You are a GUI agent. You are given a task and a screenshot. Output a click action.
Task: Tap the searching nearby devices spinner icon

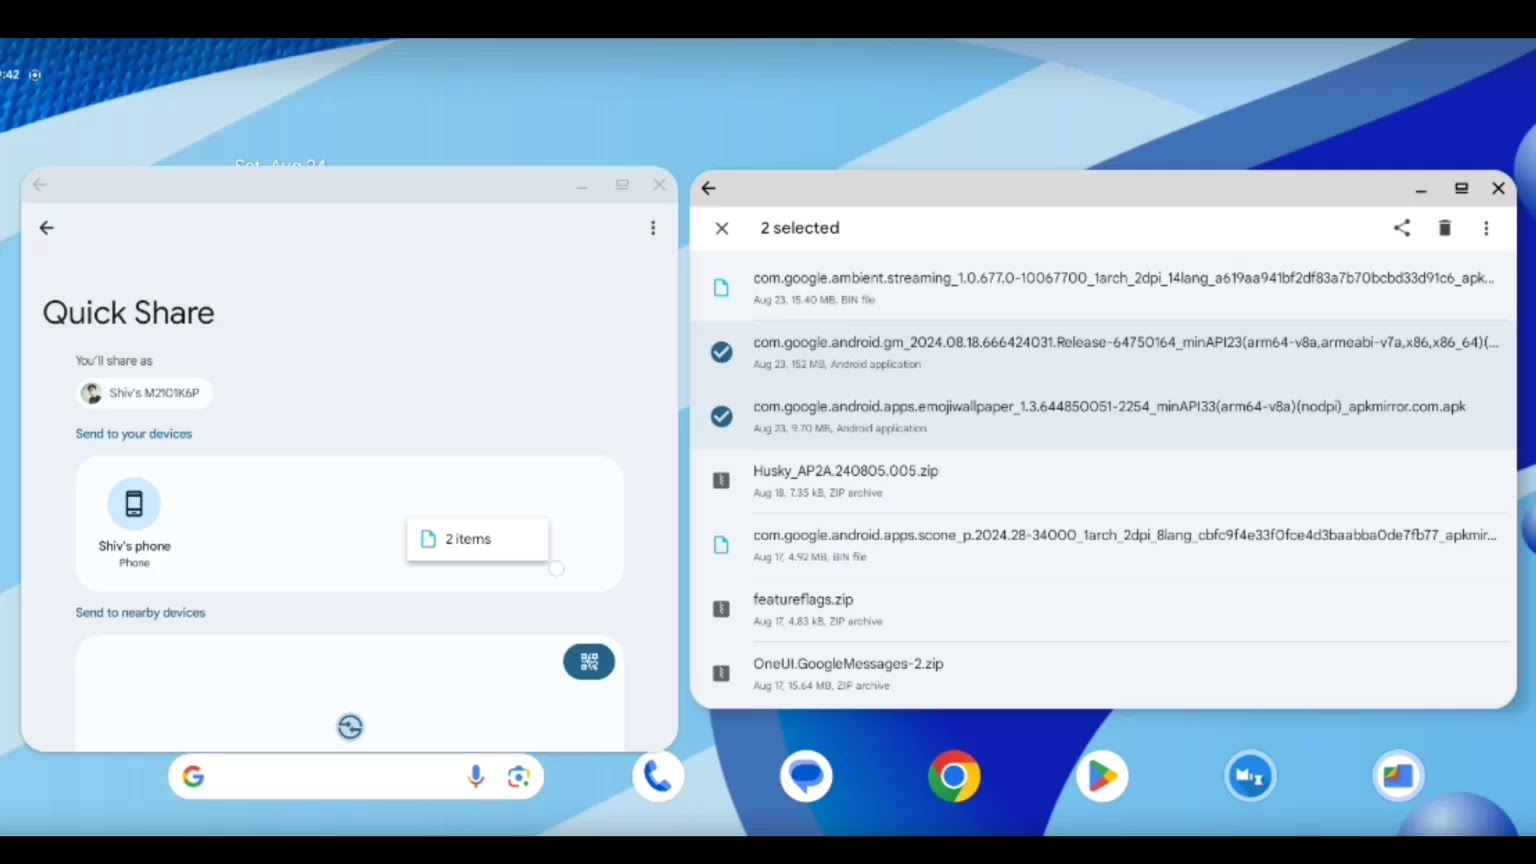pyautogui.click(x=350, y=727)
